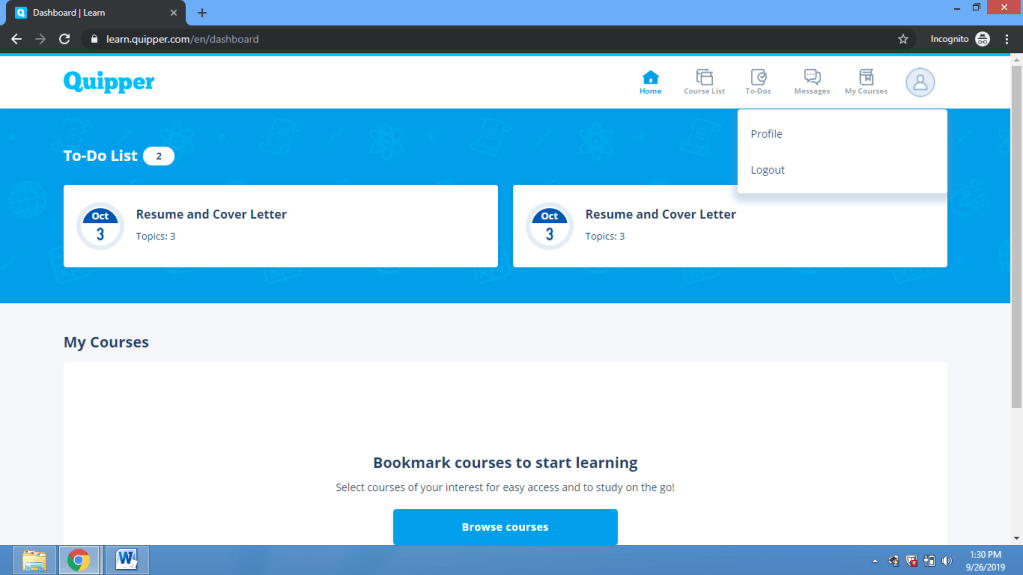
Task: Select Logout from the account menu
Action: (x=768, y=170)
